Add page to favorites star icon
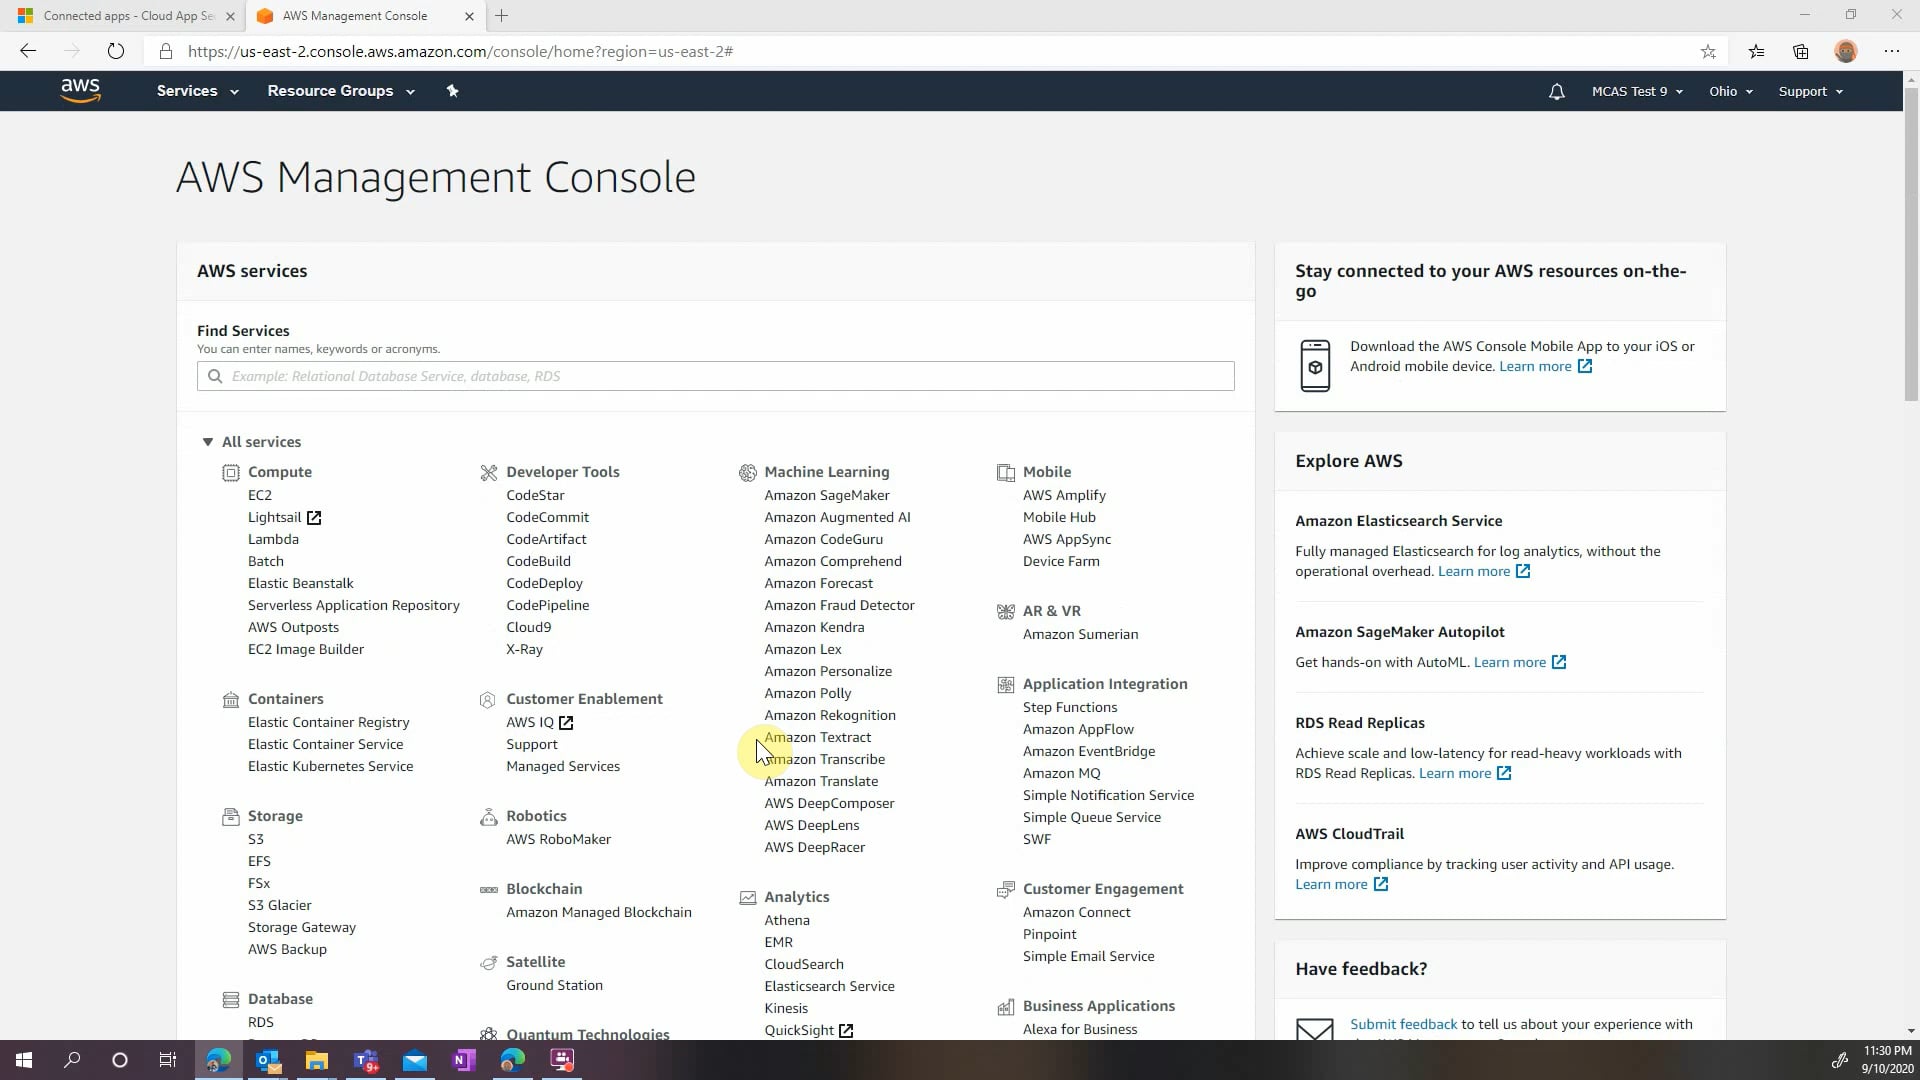 click(x=1708, y=52)
